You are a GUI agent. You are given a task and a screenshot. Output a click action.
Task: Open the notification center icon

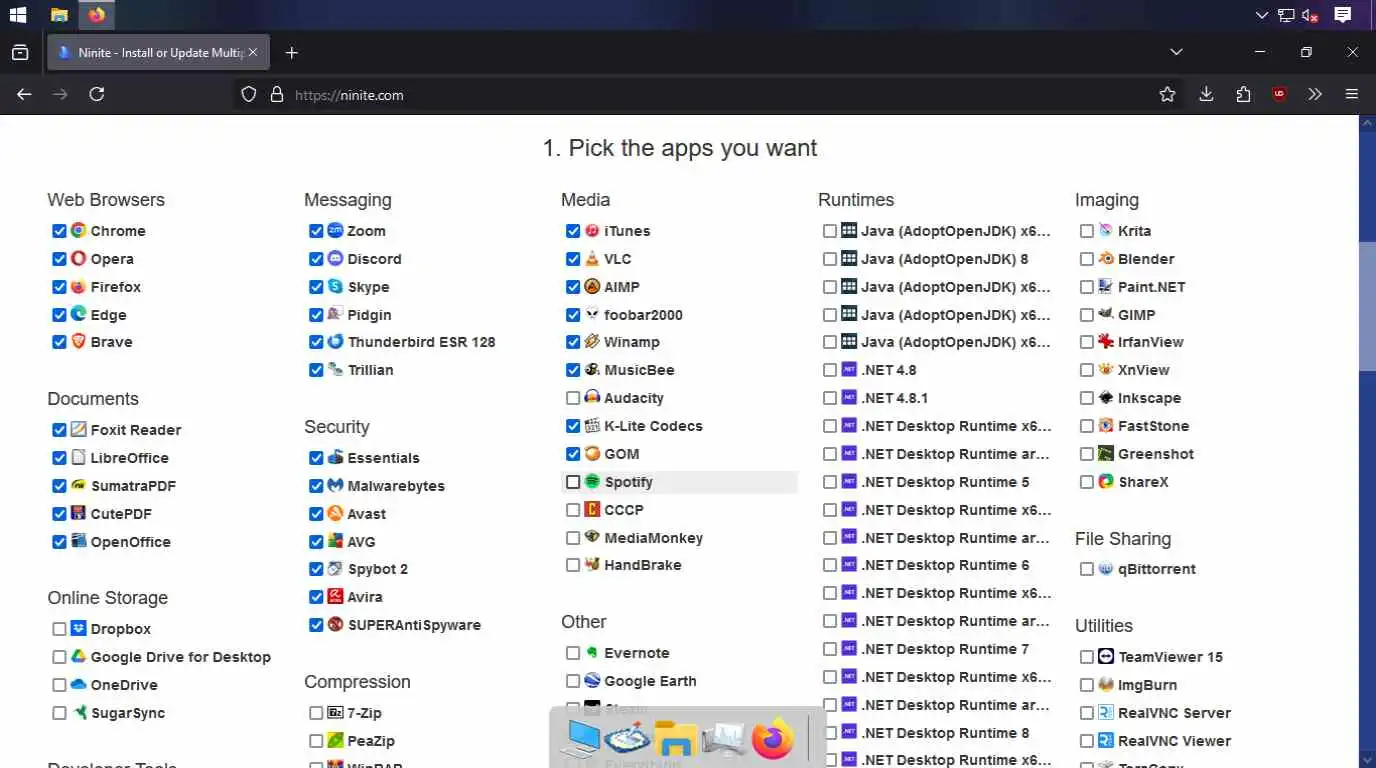pyautogui.click(x=1343, y=15)
